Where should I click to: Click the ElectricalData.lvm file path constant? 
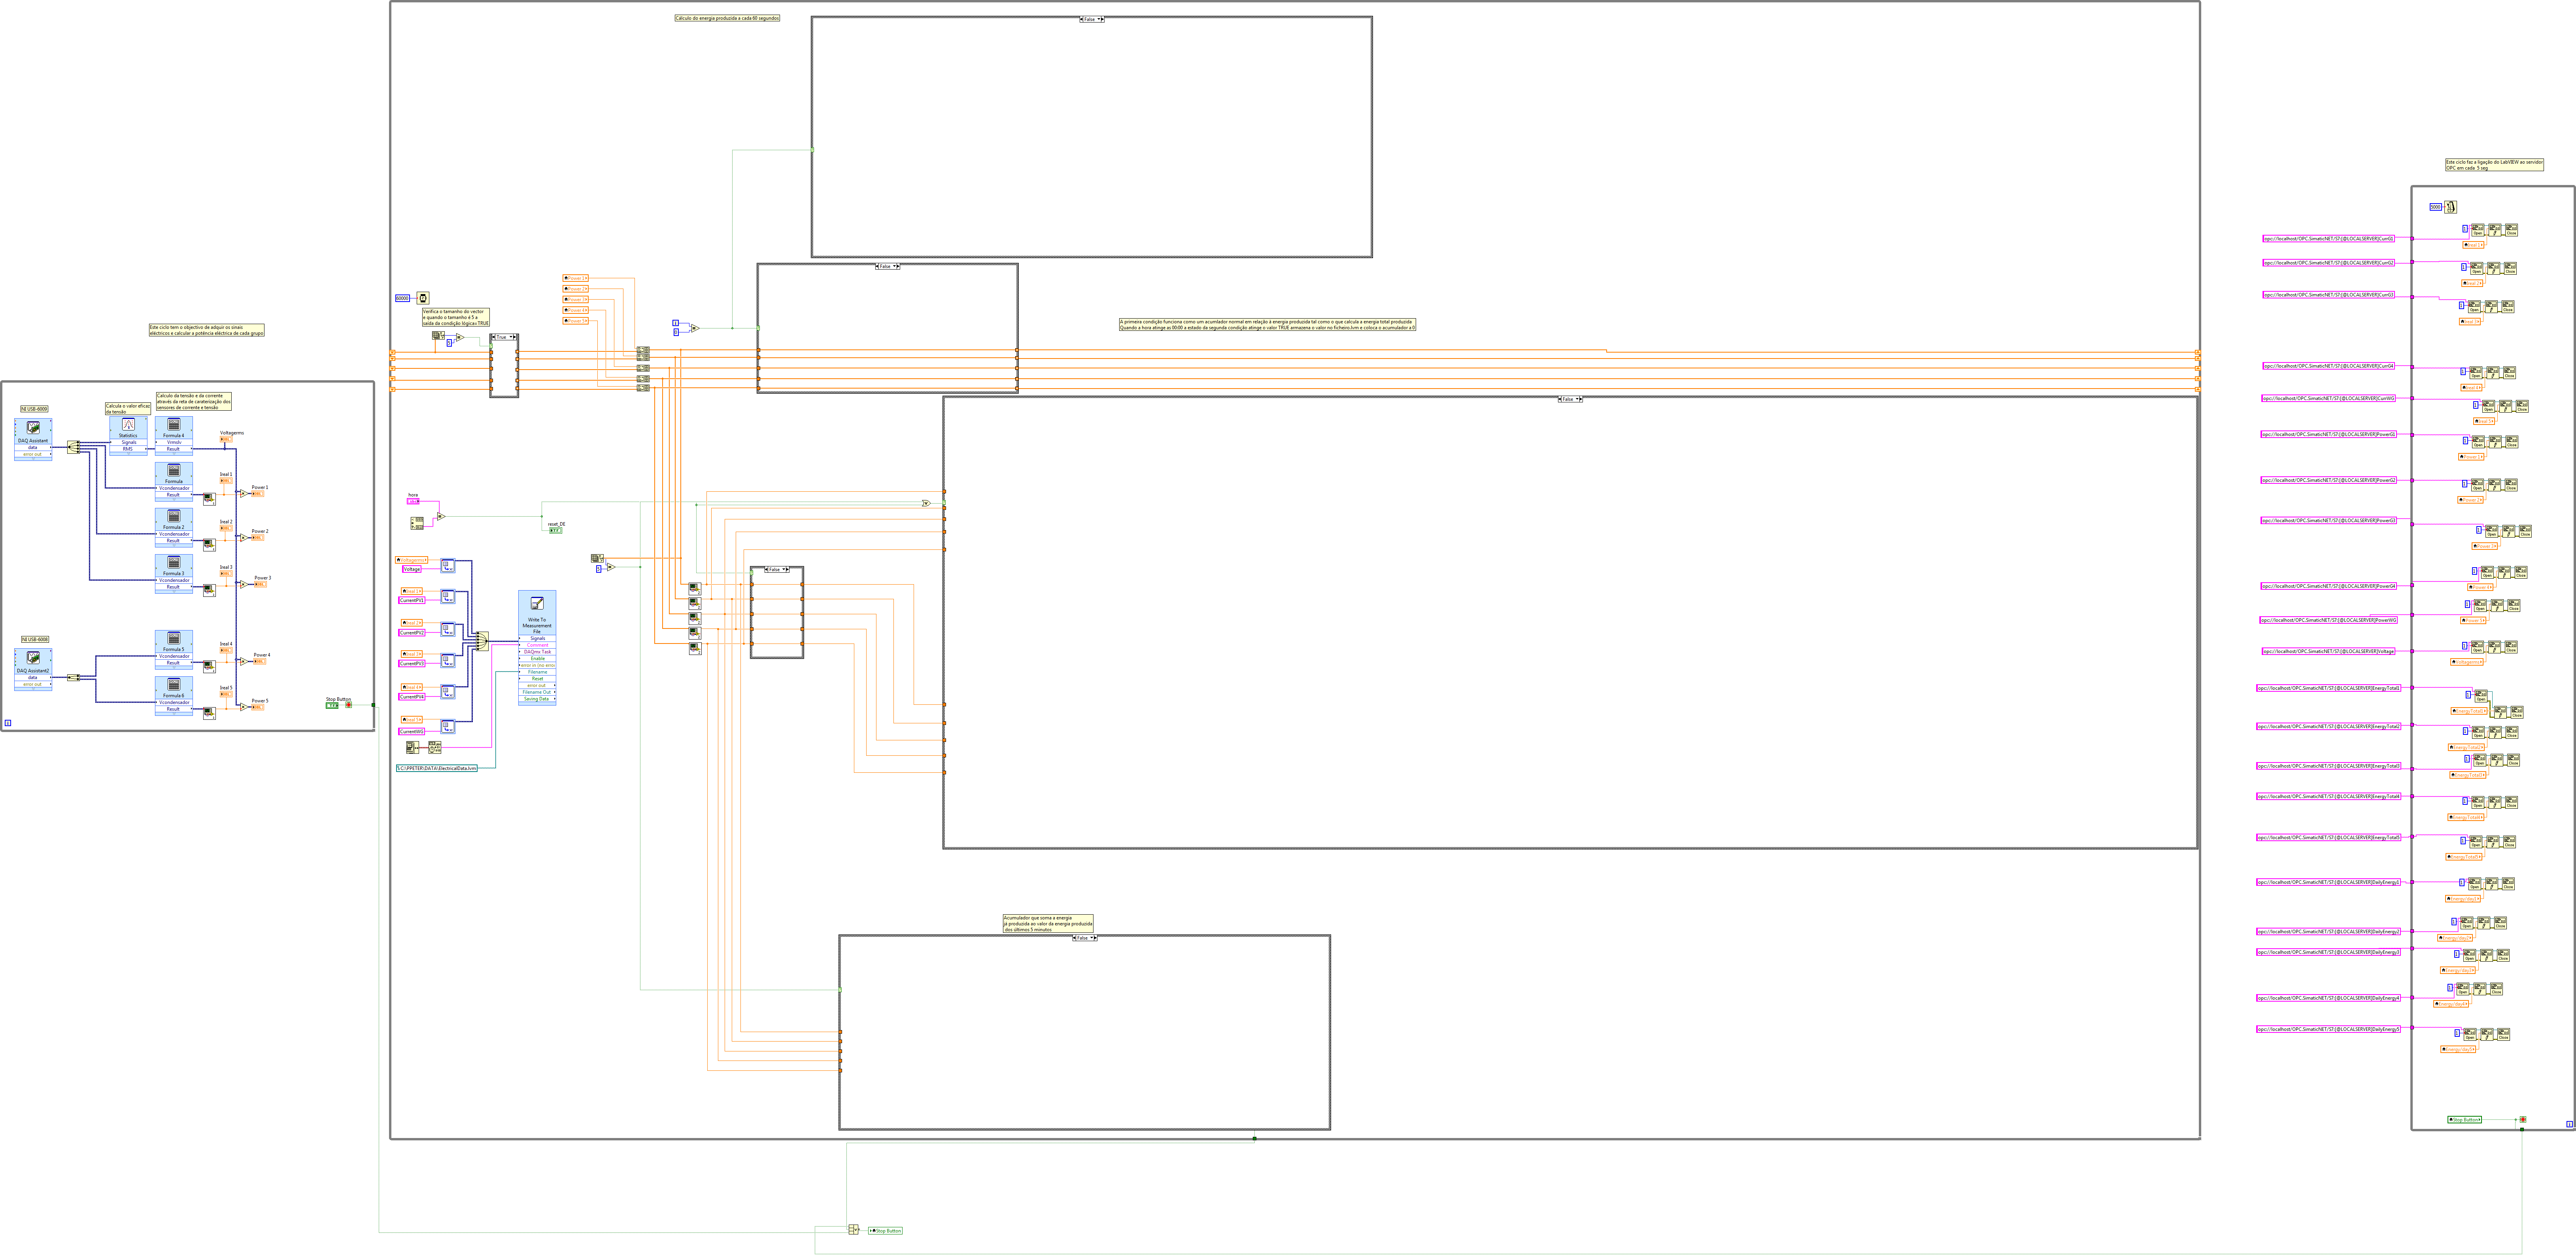[x=437, y=768]
